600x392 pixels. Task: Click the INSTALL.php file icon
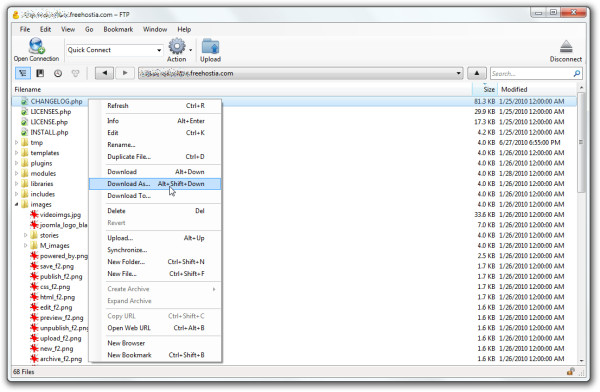tap(24, 132)
